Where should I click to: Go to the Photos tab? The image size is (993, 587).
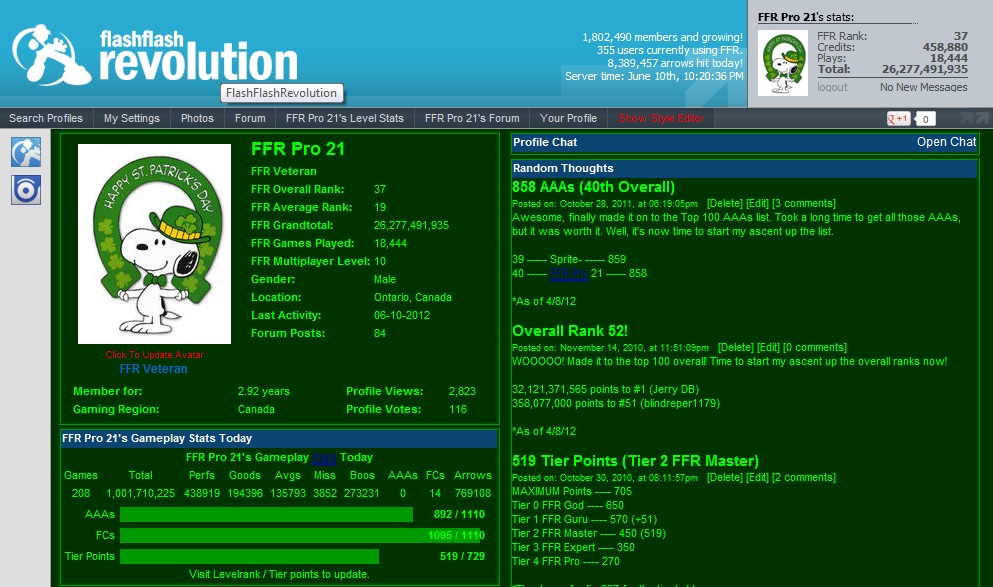pyautogui.click(x=197, y=118)
